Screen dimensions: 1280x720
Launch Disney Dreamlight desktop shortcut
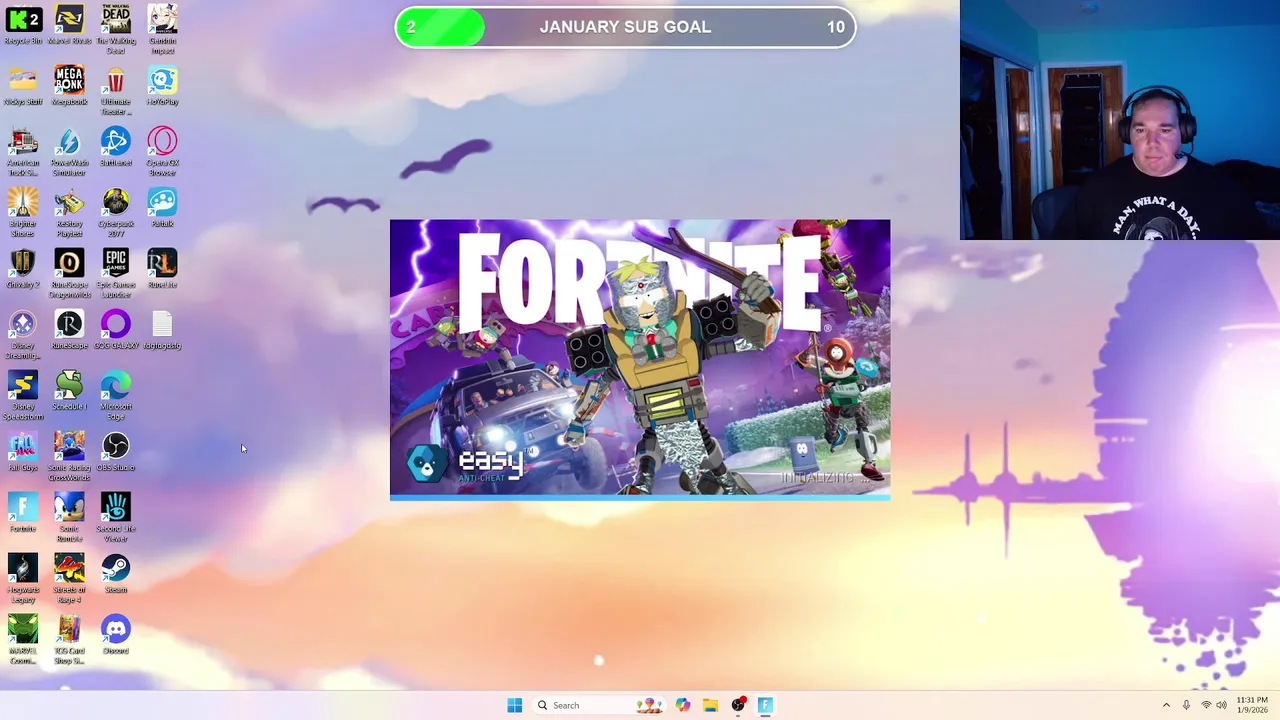point(23,335)
